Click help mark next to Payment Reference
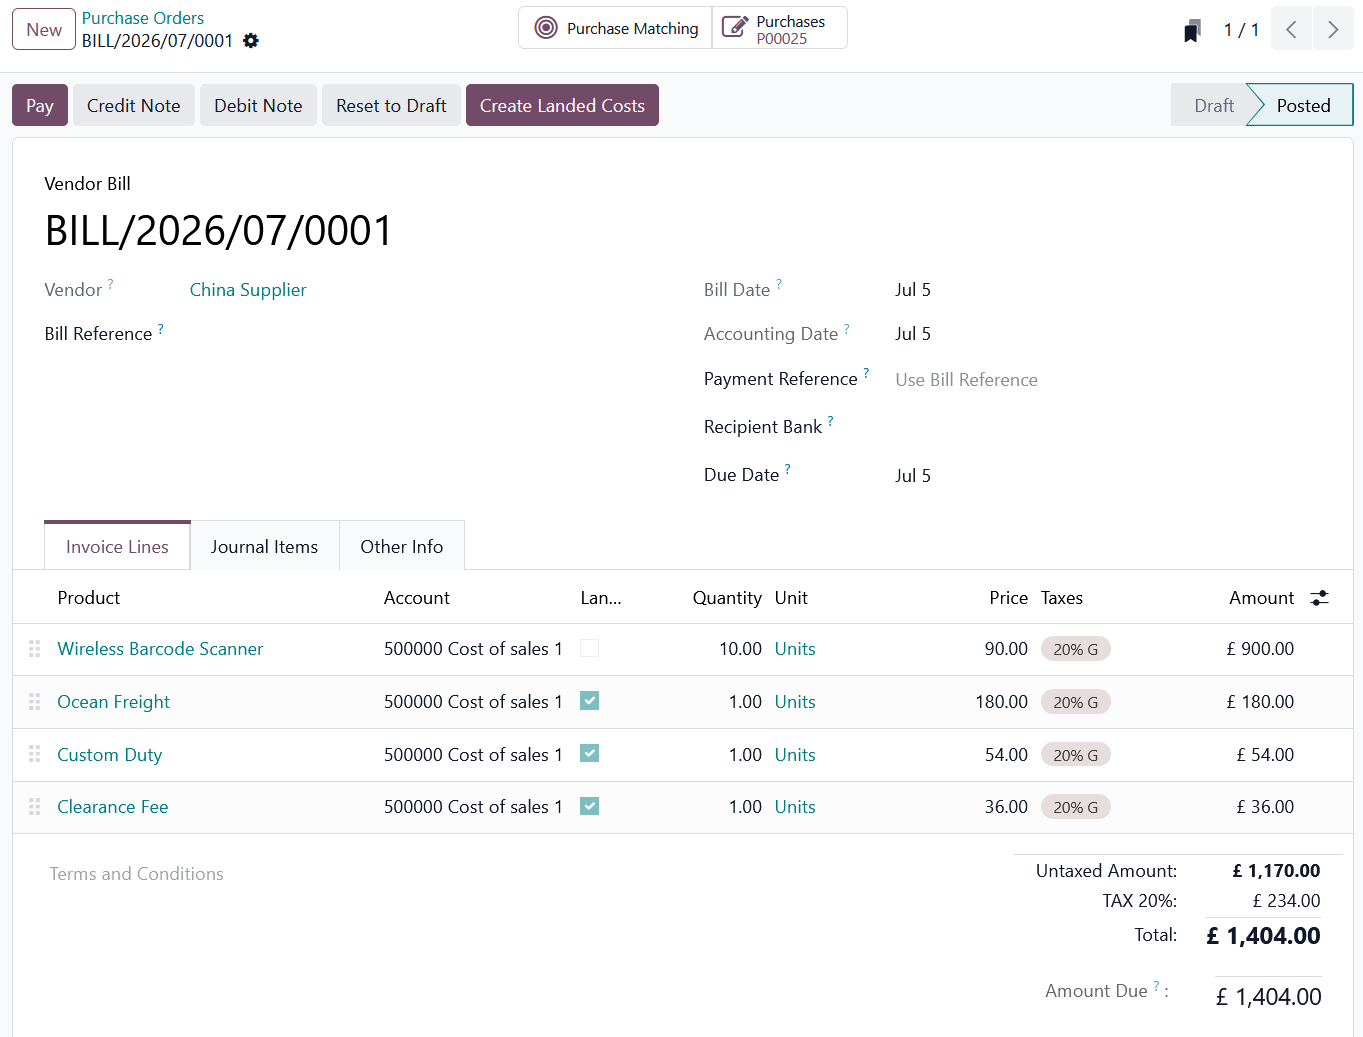This screenshot has height=1037, width=1363. tap(866, 373)
